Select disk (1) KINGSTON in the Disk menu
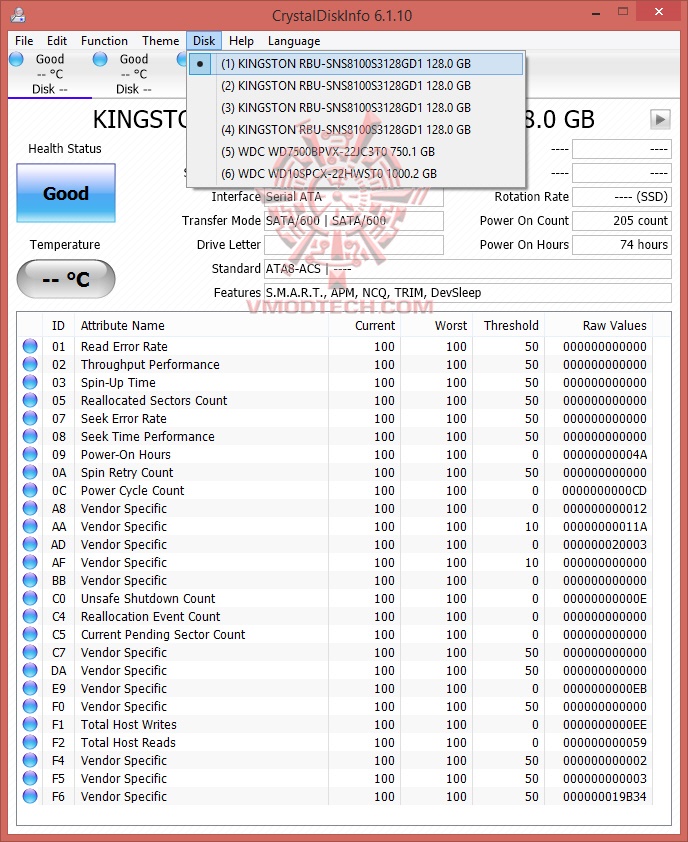688x842 pixels. (356, 63)
